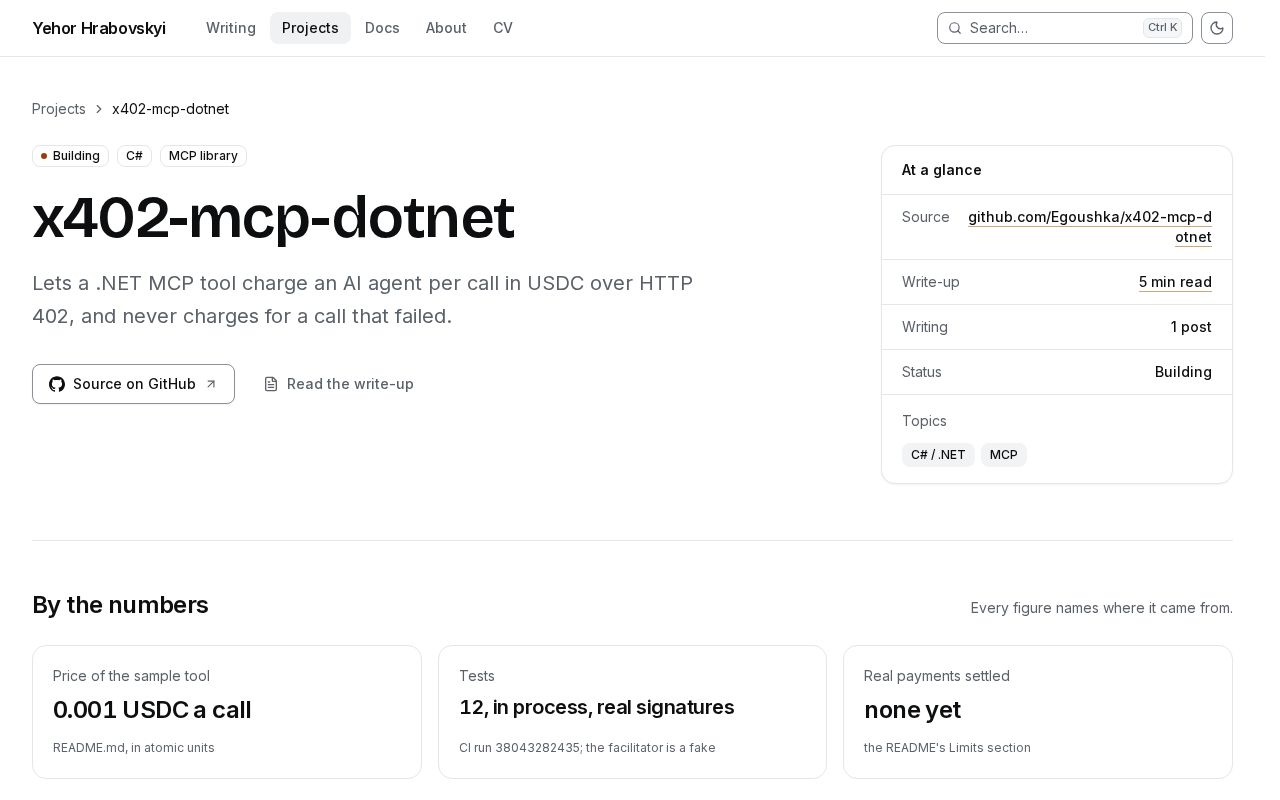
Task: Toggle dark mode with the moon icon
Action: tap(1217, 28)
